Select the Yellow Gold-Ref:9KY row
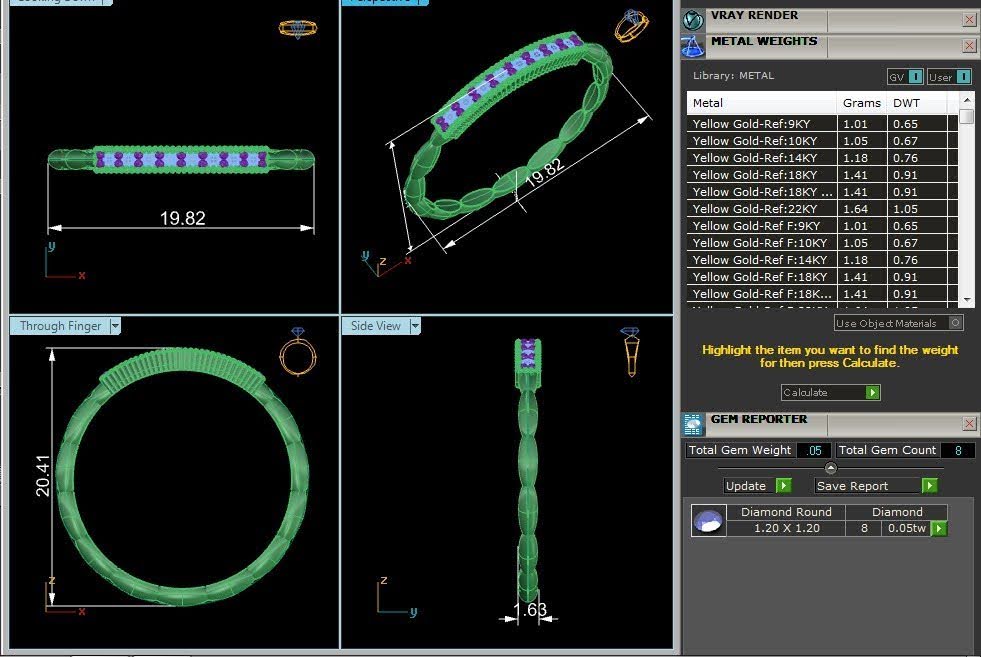Viewport: 981px width, 657px height. pos(822,124)
